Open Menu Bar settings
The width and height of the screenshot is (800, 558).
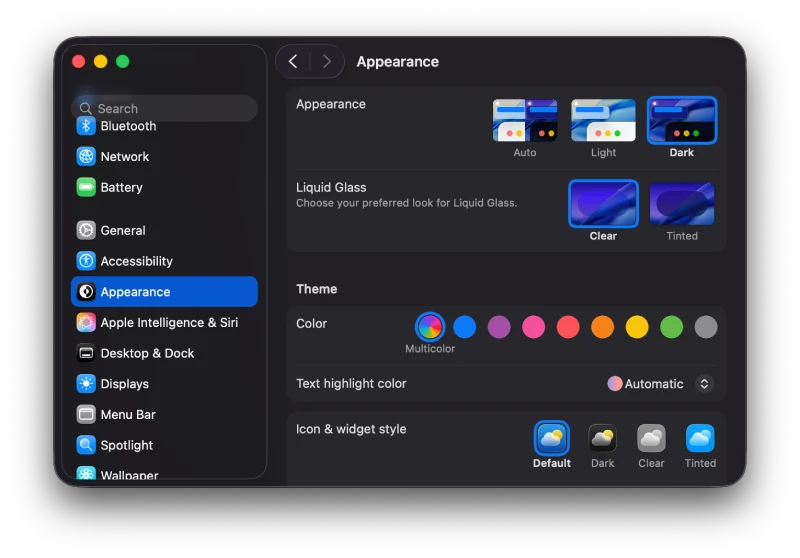point(128,415)
